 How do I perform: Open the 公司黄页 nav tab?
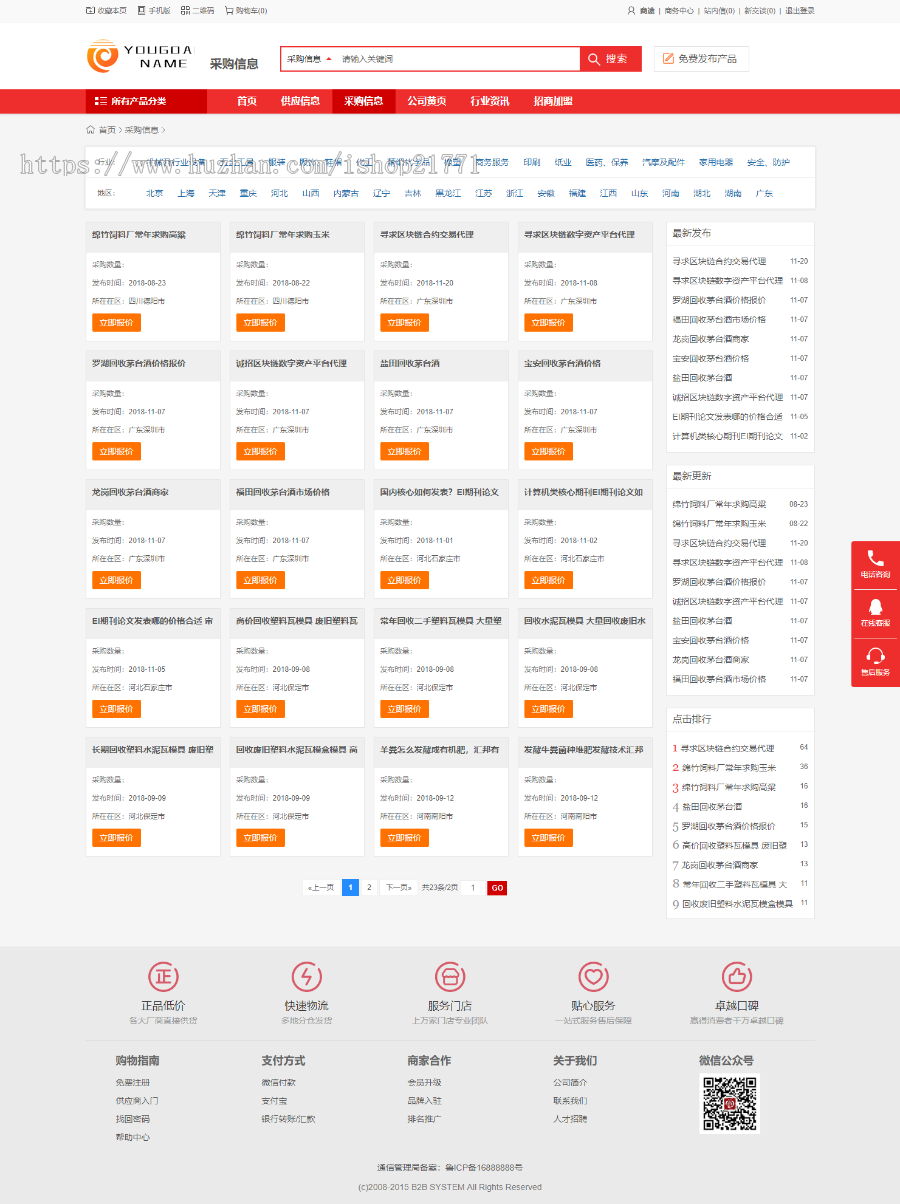(x=427, y=101)
